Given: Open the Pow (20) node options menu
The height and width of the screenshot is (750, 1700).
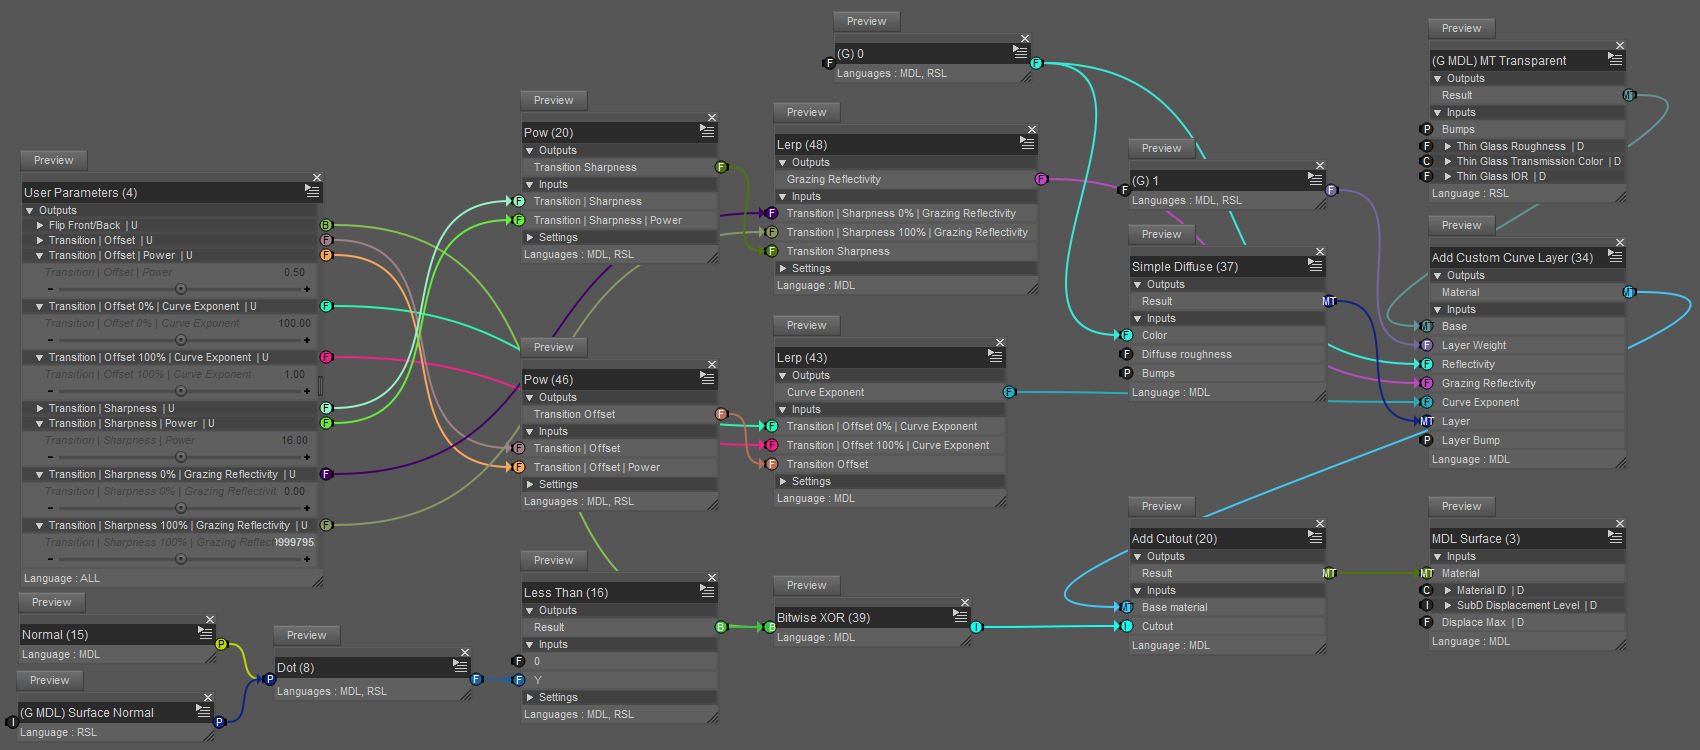Looking at the screenshot, I should (x=708, y=130).
